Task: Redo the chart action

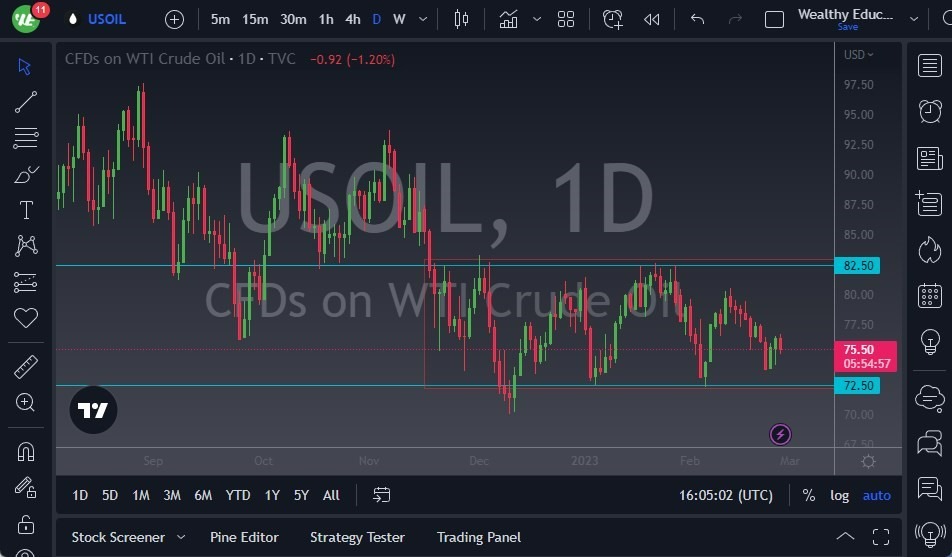Action: (735, 19)
